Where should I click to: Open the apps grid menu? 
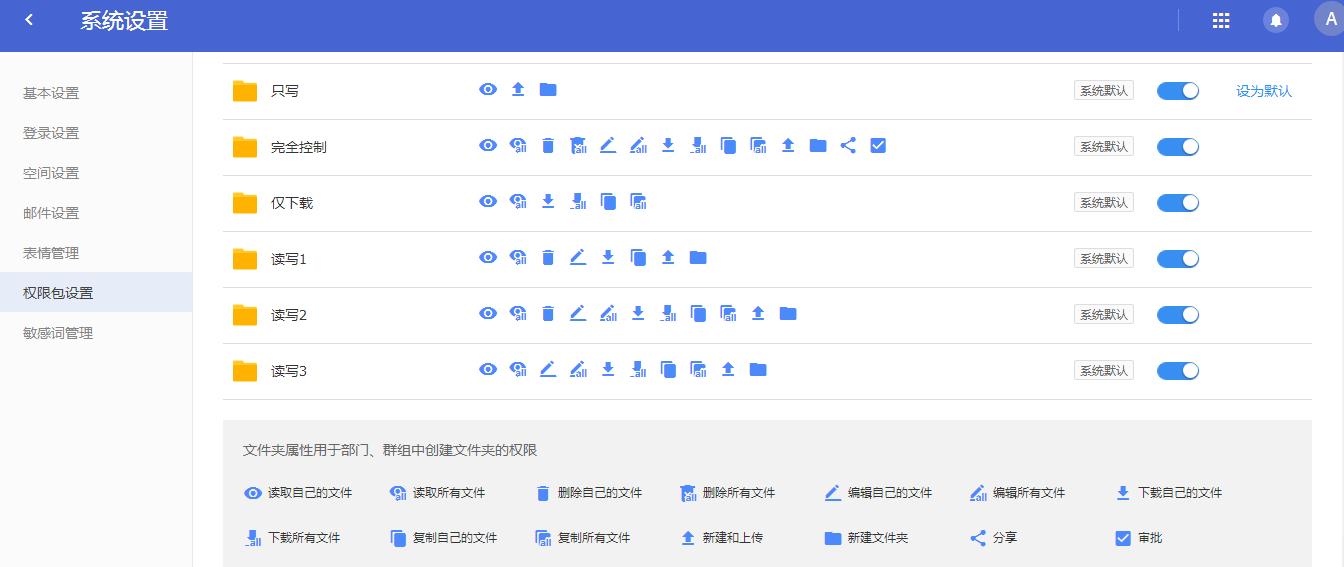coord(1220,20)
